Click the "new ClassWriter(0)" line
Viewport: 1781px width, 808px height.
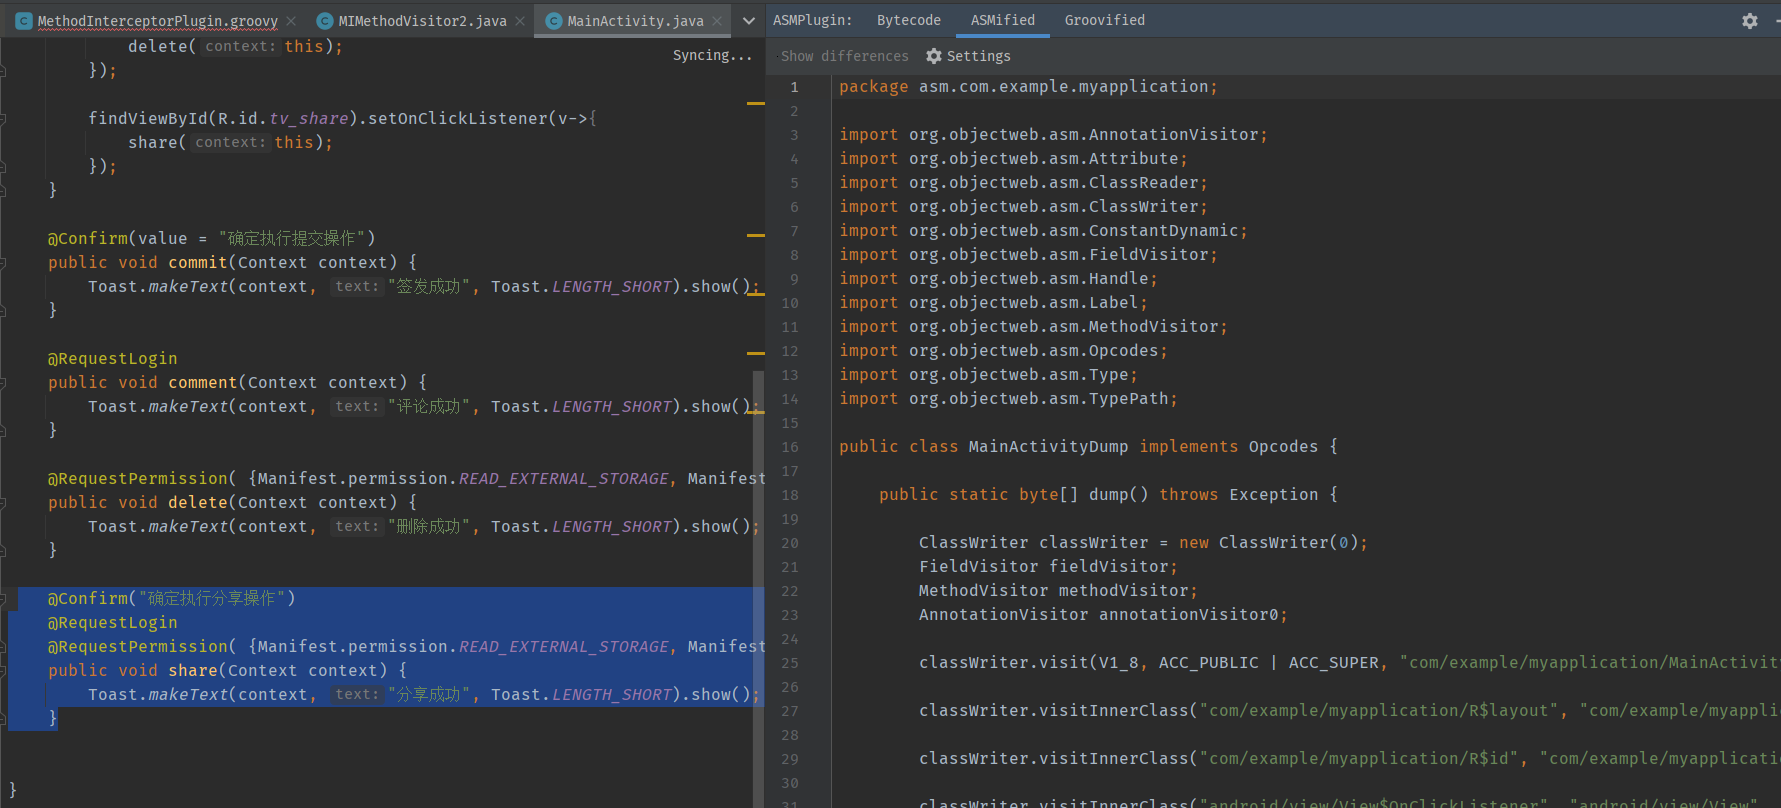click(x=1143, y=543)
